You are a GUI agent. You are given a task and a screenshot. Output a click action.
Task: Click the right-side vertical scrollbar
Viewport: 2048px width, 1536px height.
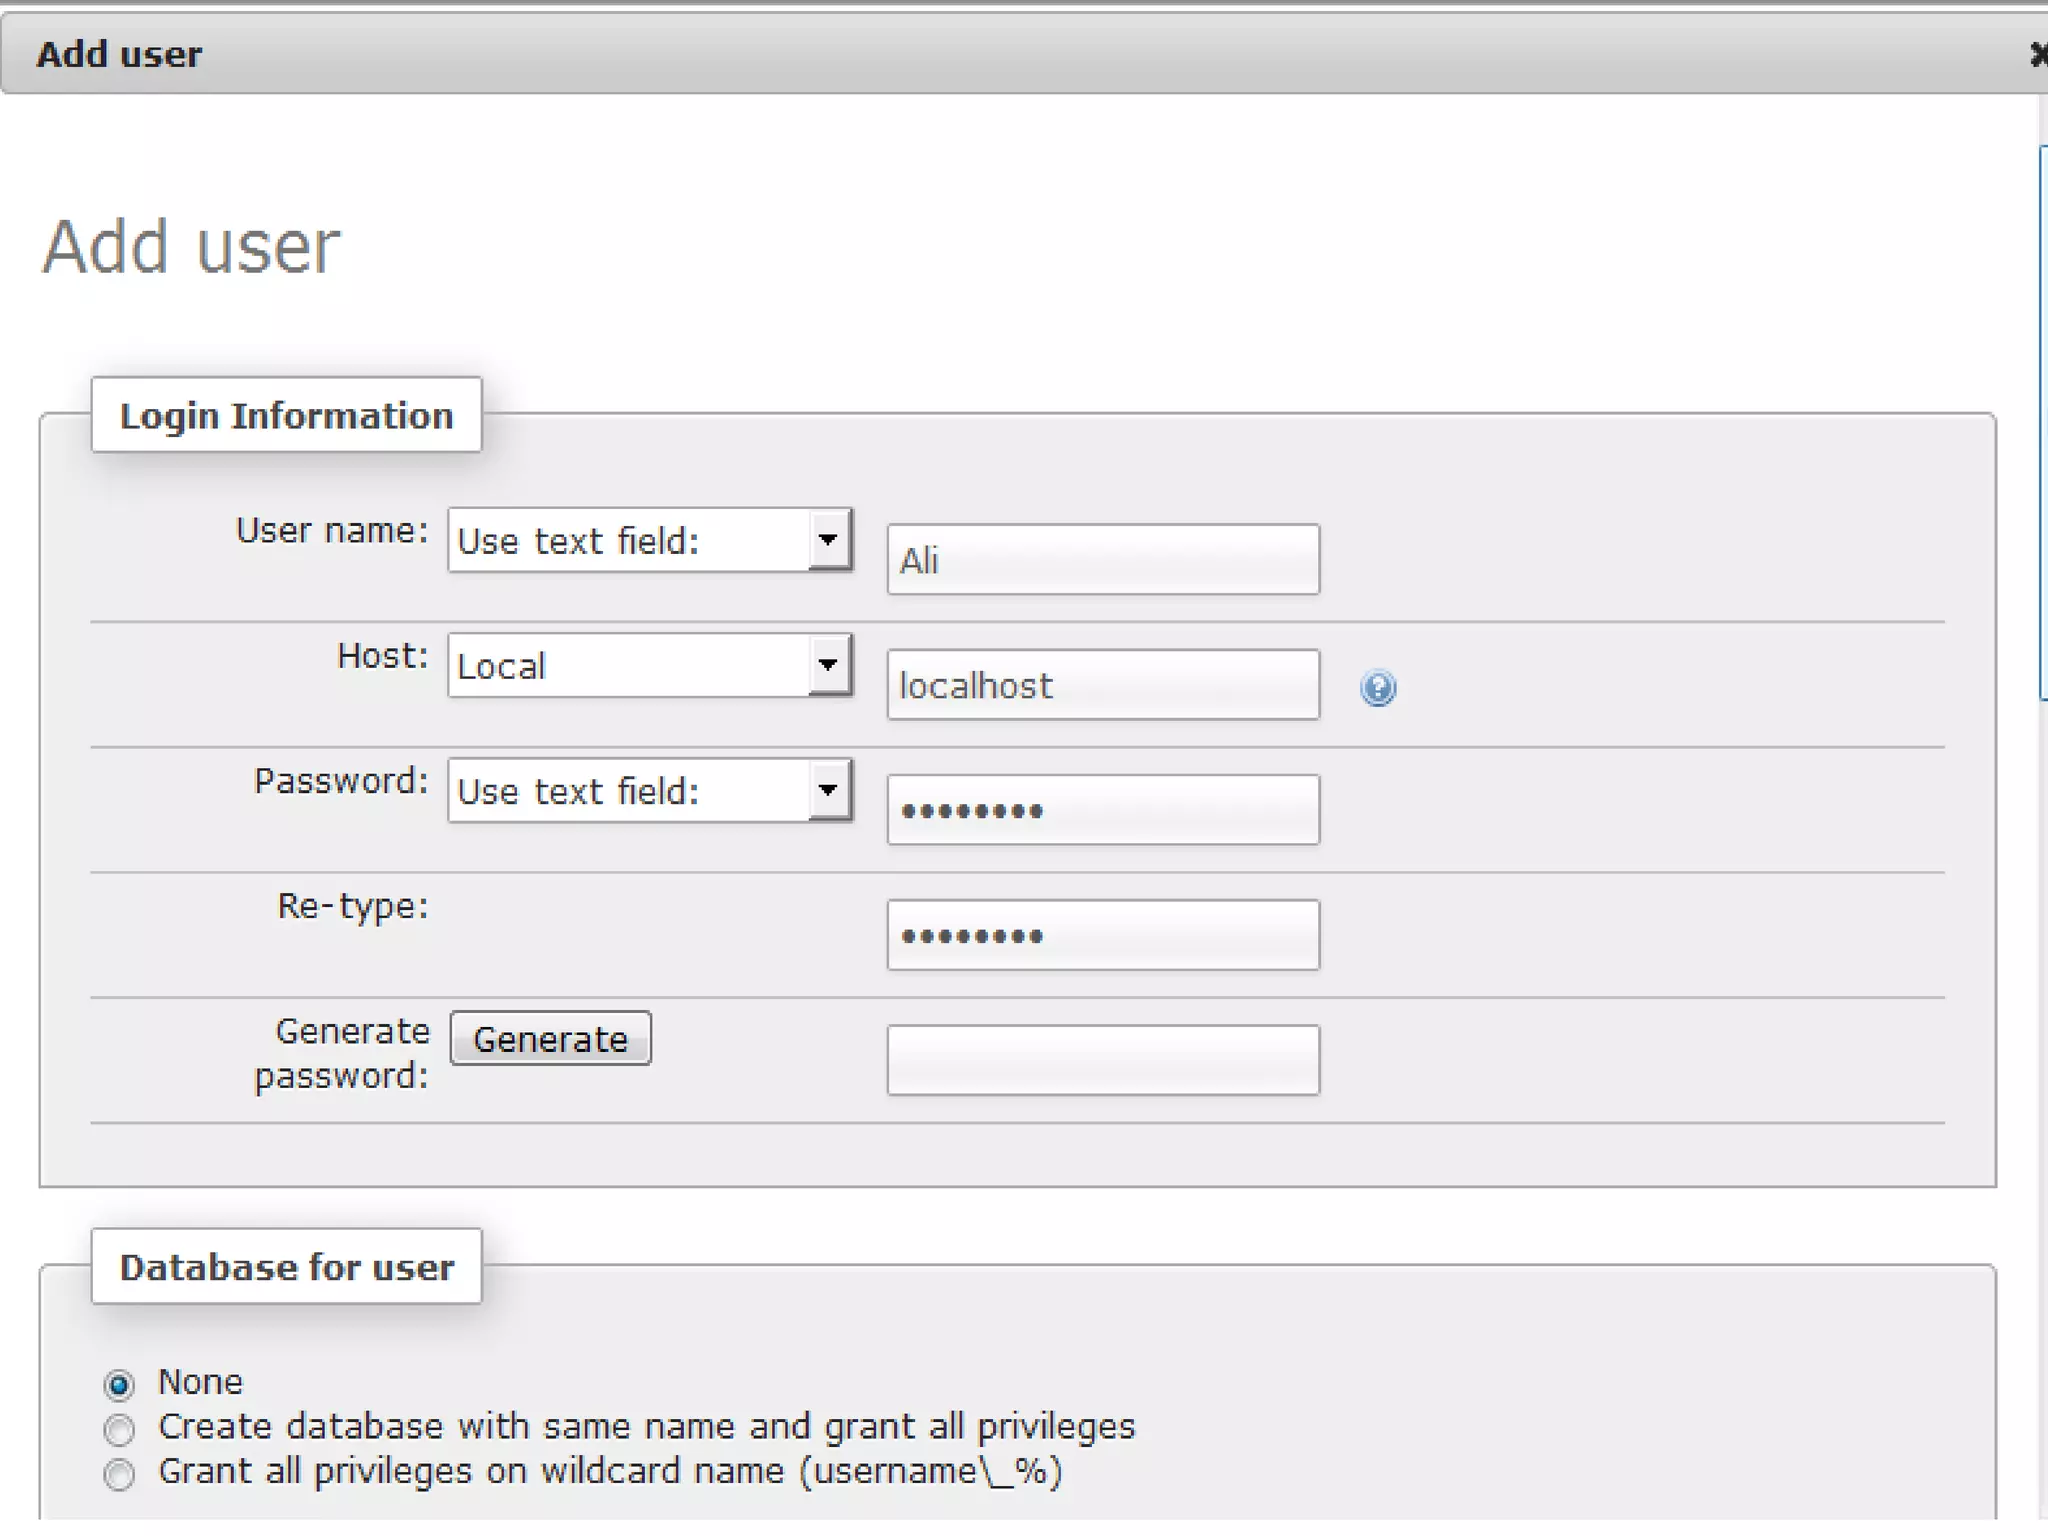(x=2042, y=420)
